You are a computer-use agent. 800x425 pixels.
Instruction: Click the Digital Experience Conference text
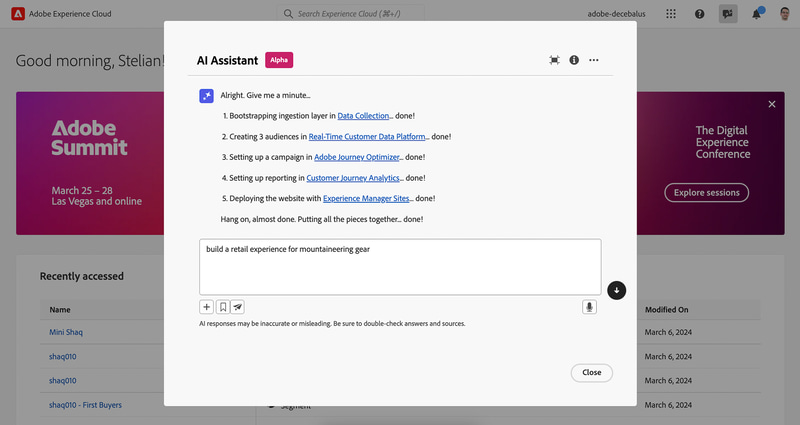click(722, 142)
